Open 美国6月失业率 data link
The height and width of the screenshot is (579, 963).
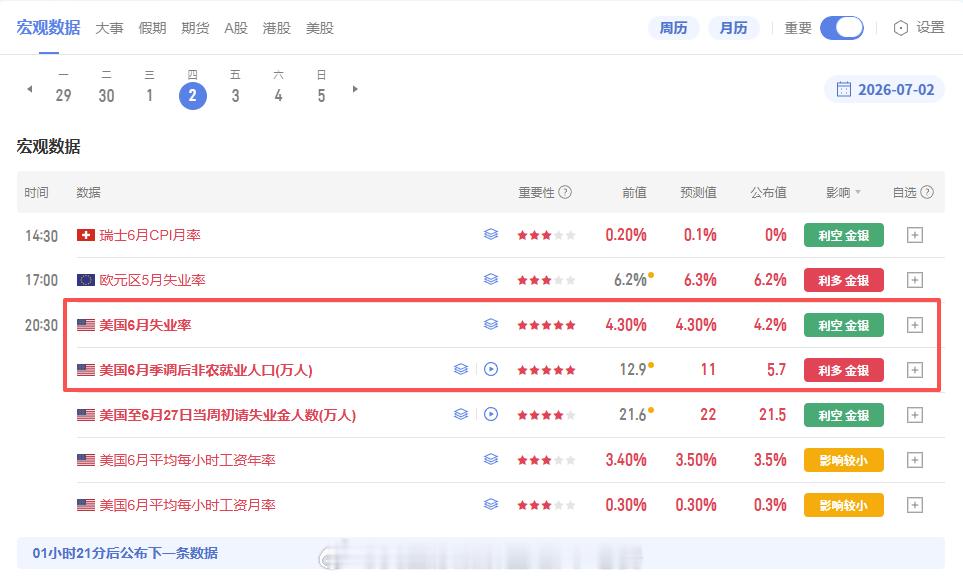click(145, 325)
